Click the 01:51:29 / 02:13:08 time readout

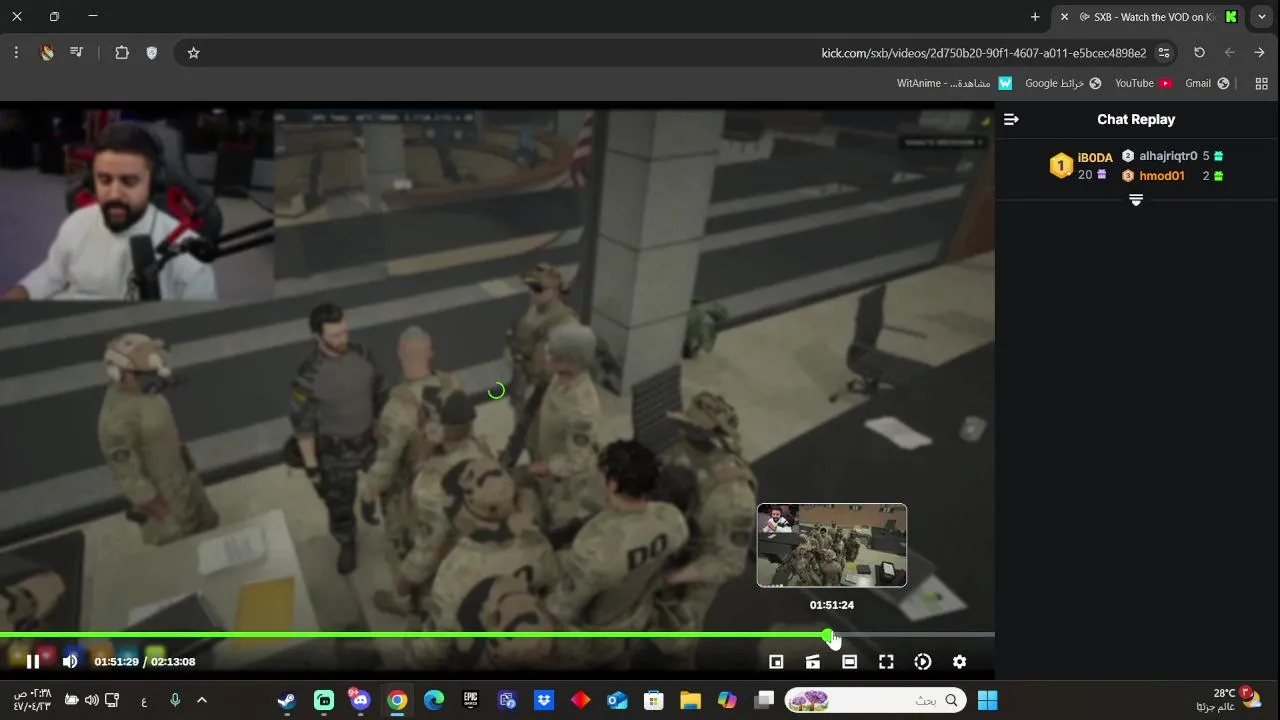coord(145,661)
